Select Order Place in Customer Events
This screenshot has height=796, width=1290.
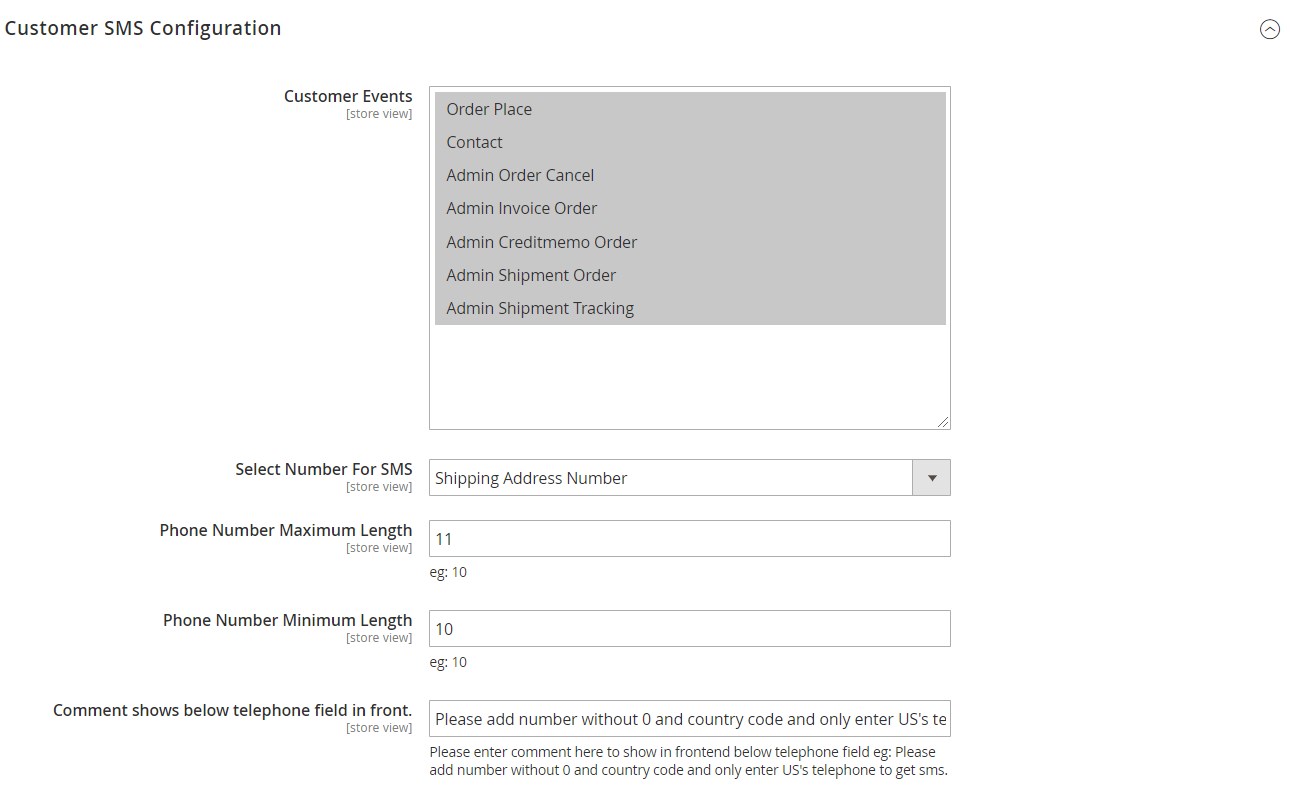(489, 109)
